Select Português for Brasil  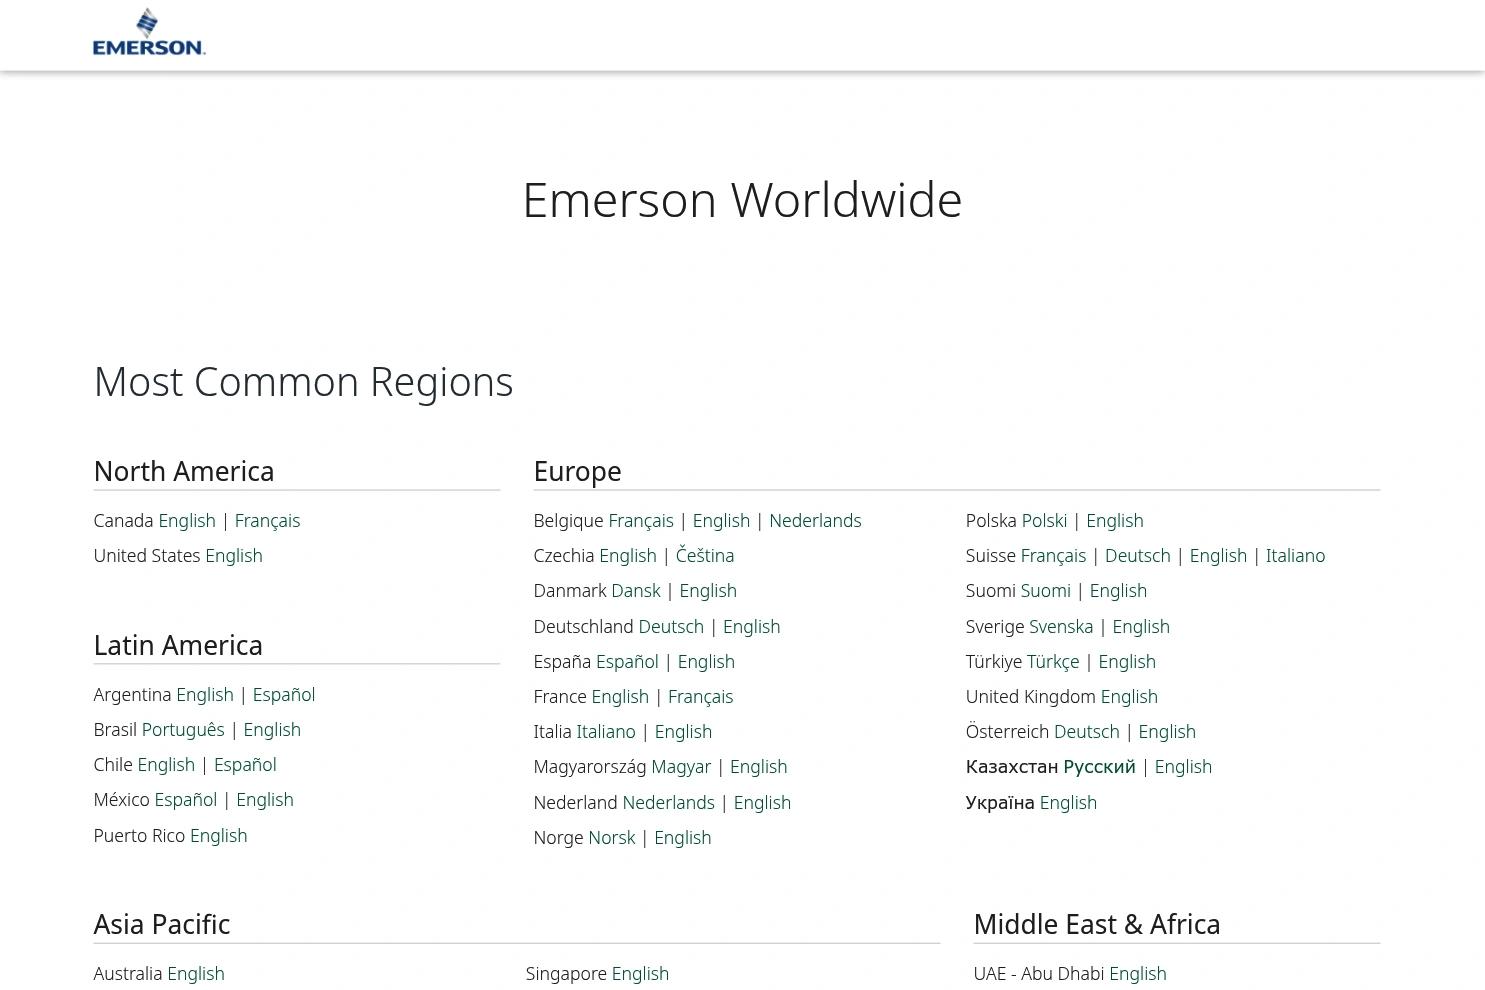pyautogui.click(x=183, y=729)
